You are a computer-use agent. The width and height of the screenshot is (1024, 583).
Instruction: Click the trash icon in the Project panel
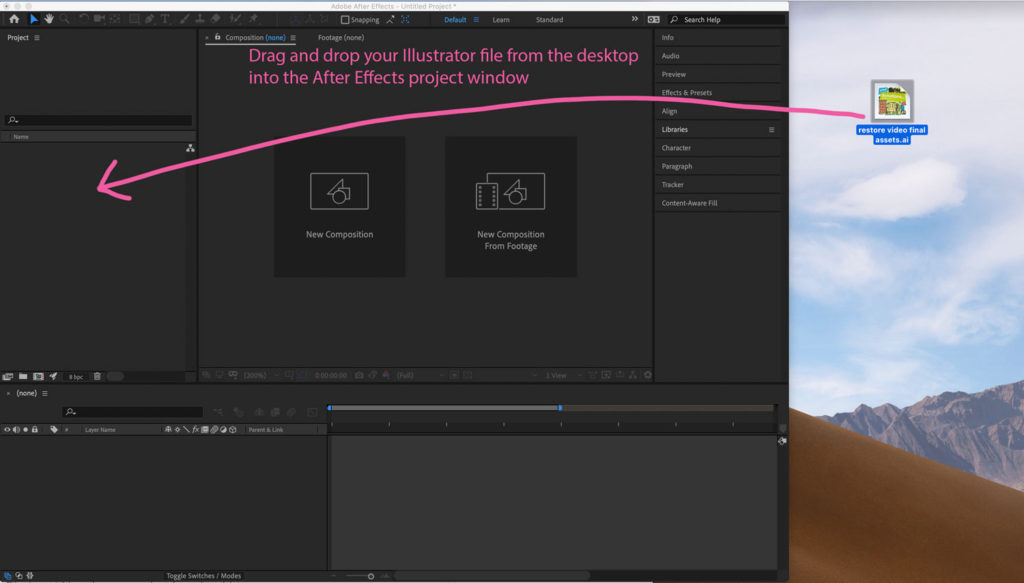click(95, 376)
